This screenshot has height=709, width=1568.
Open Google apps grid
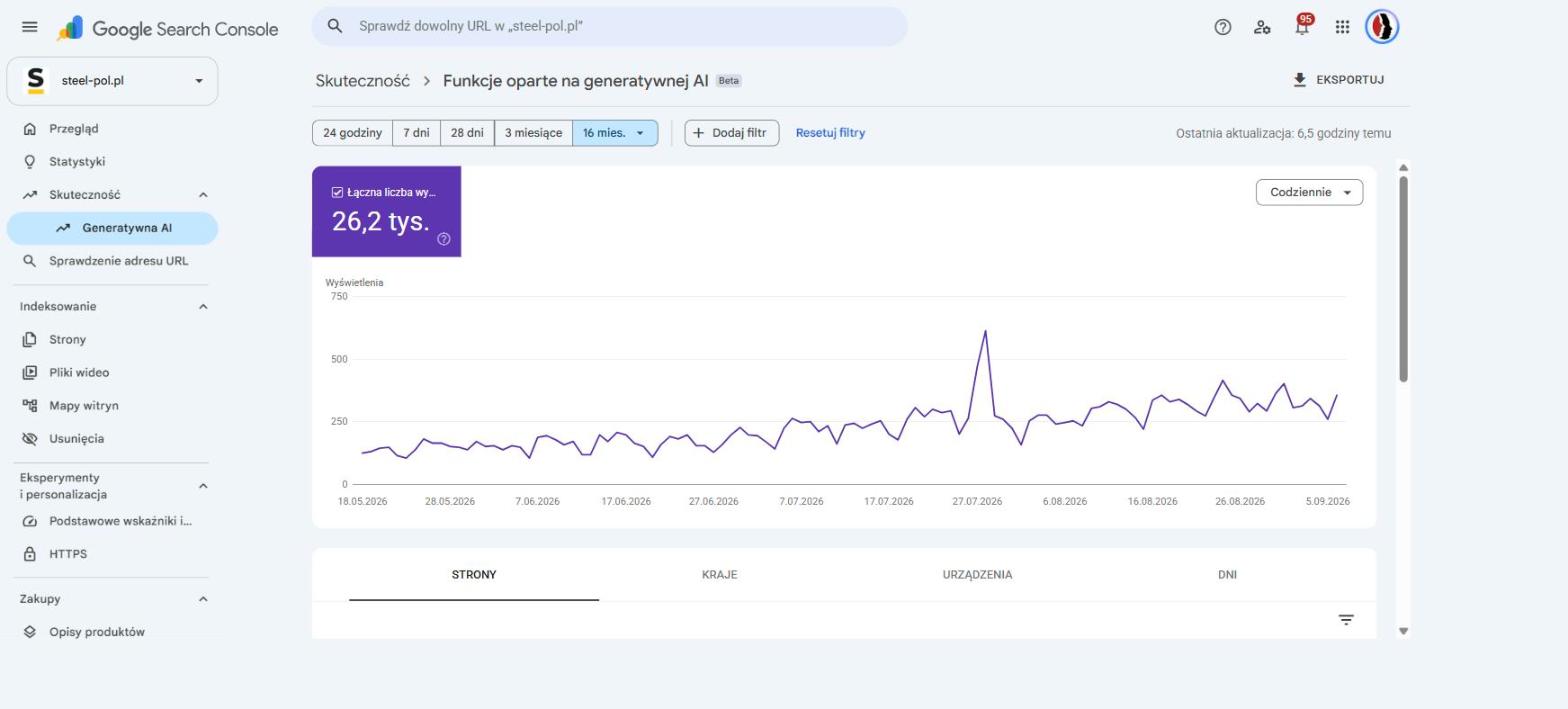pos(1342,27)
